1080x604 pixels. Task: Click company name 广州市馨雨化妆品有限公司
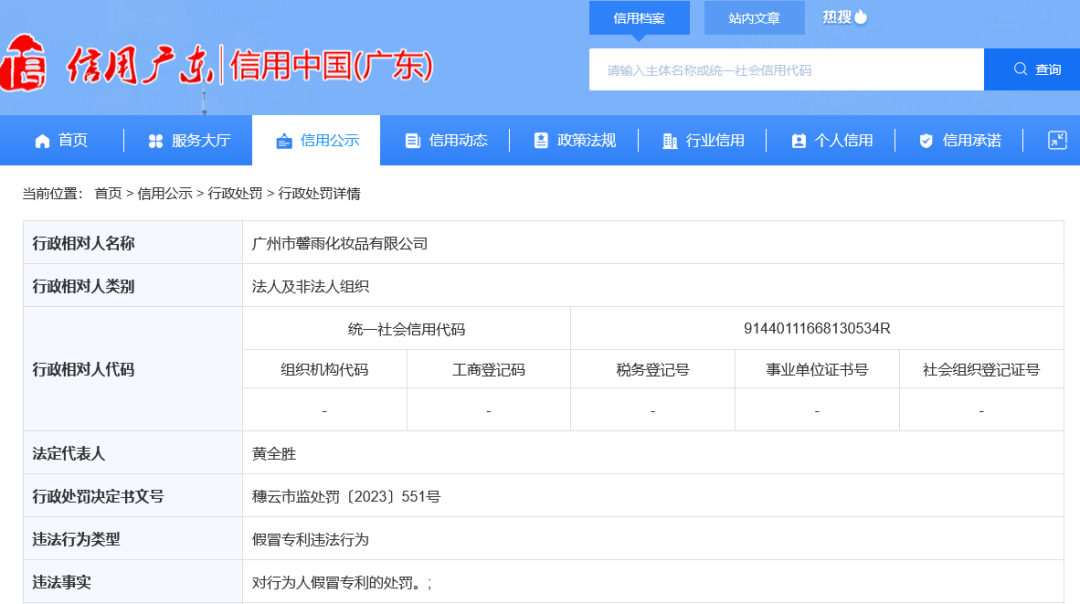coord(340,244)
